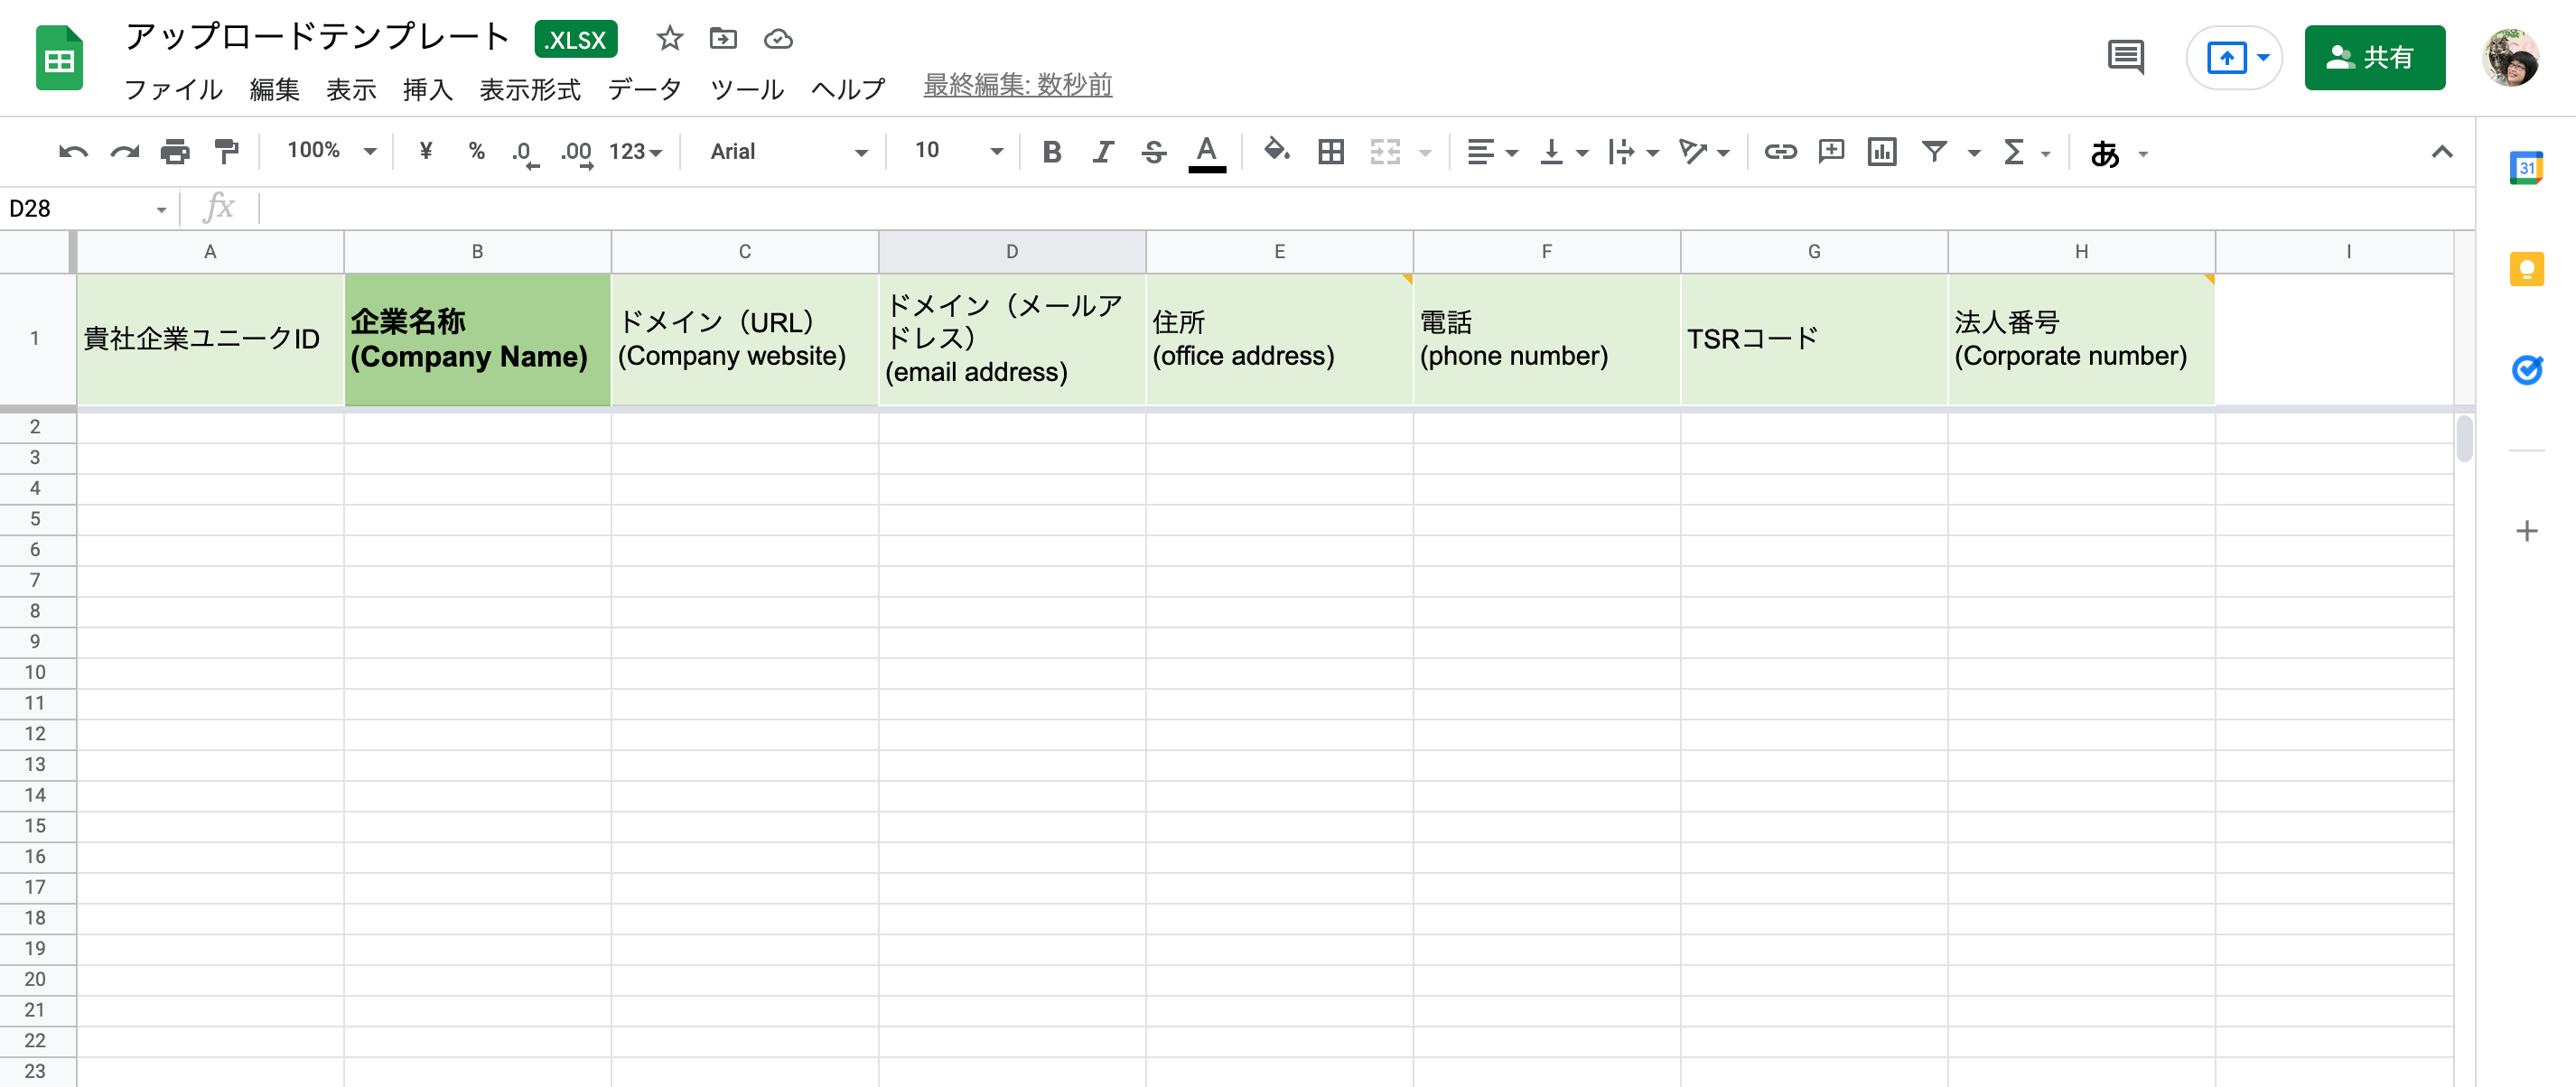Open the データ menu

pos(644,89)
